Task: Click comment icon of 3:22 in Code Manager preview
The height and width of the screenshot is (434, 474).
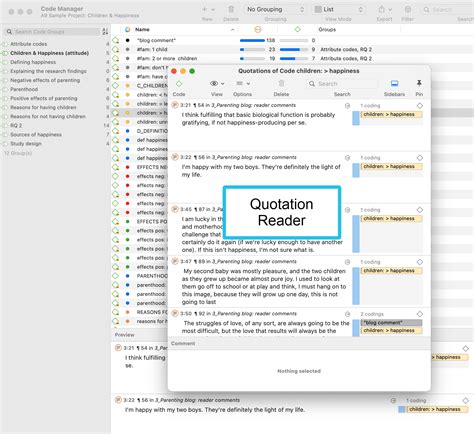Action: [x=393, y=400]
